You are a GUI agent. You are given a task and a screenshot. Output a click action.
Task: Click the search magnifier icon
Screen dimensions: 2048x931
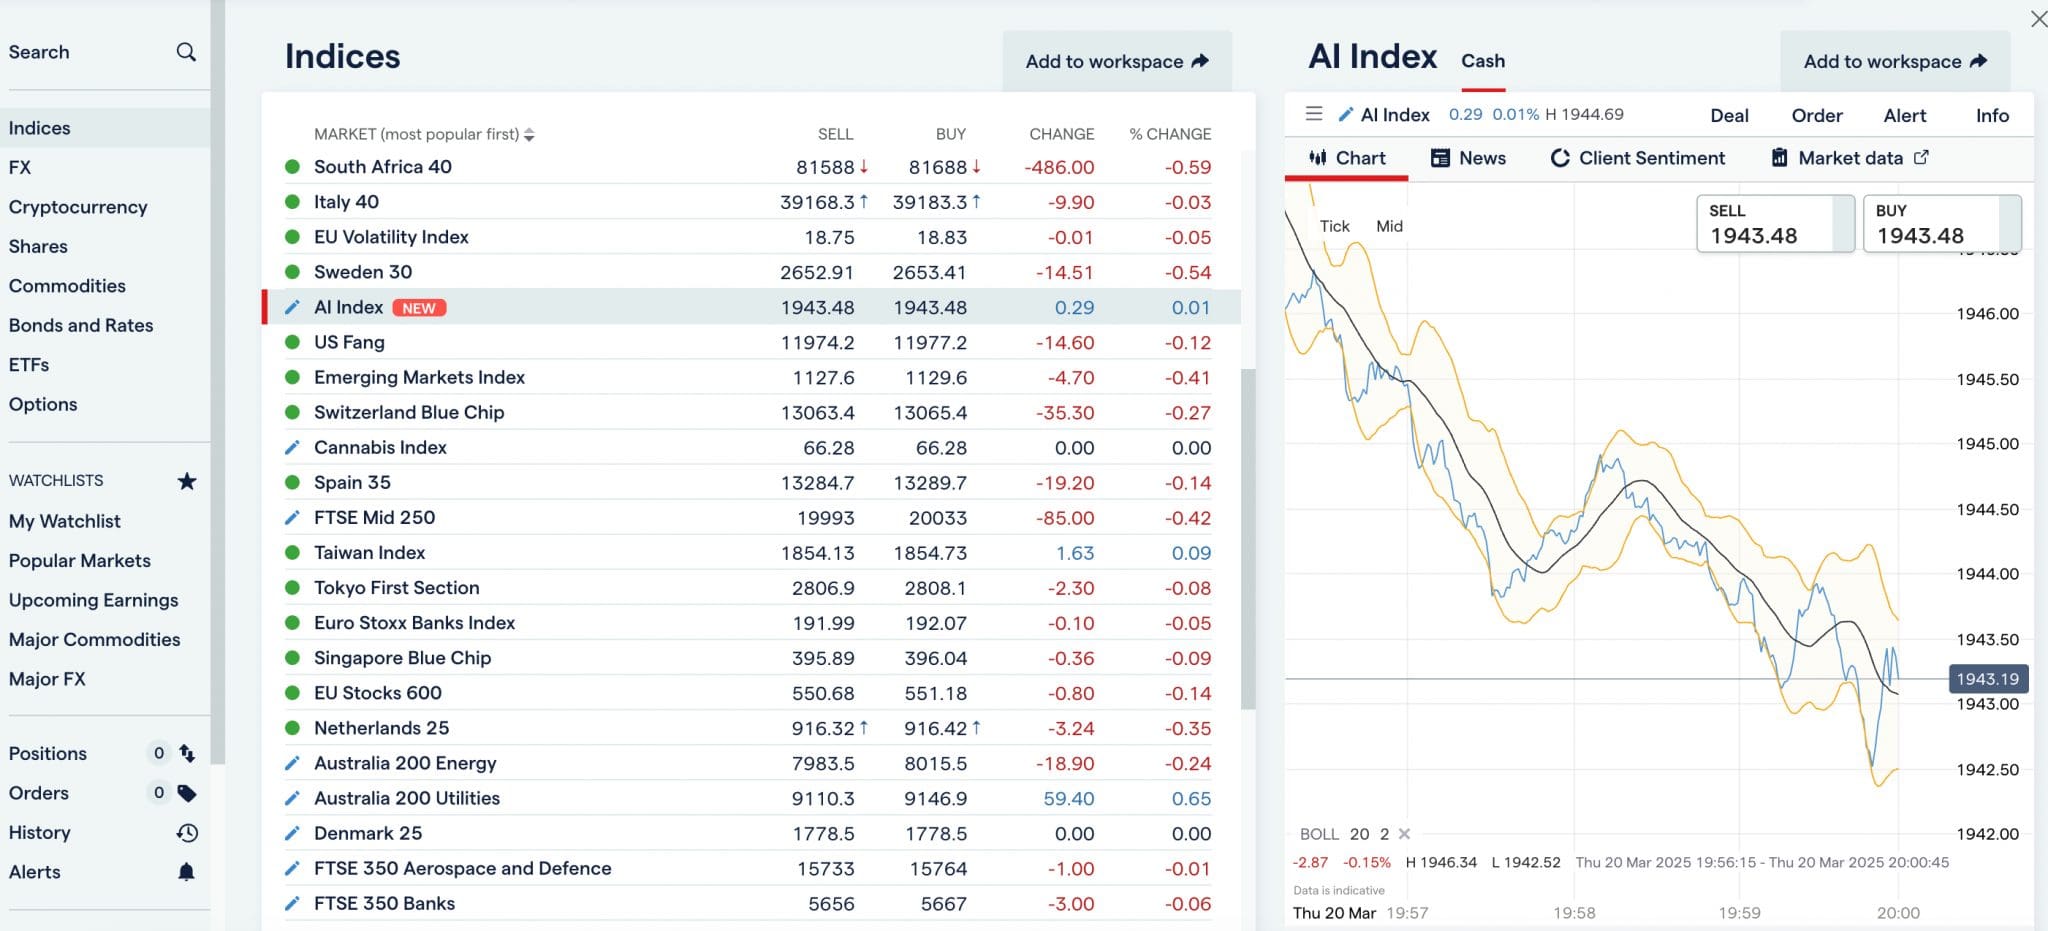186,52
